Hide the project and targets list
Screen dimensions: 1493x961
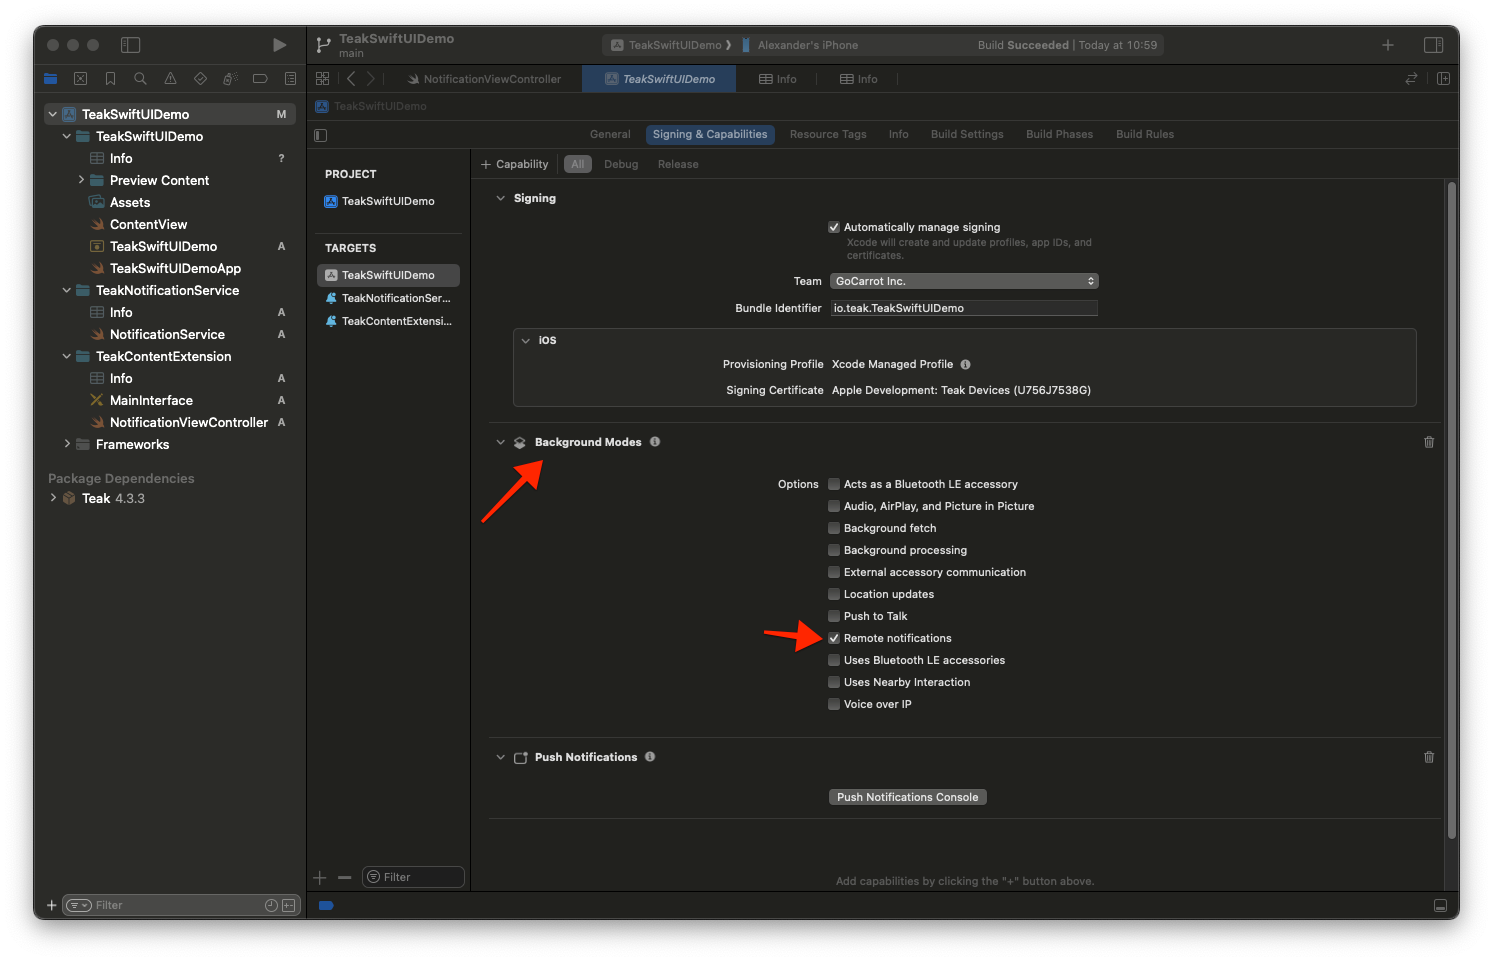(321, 135)
